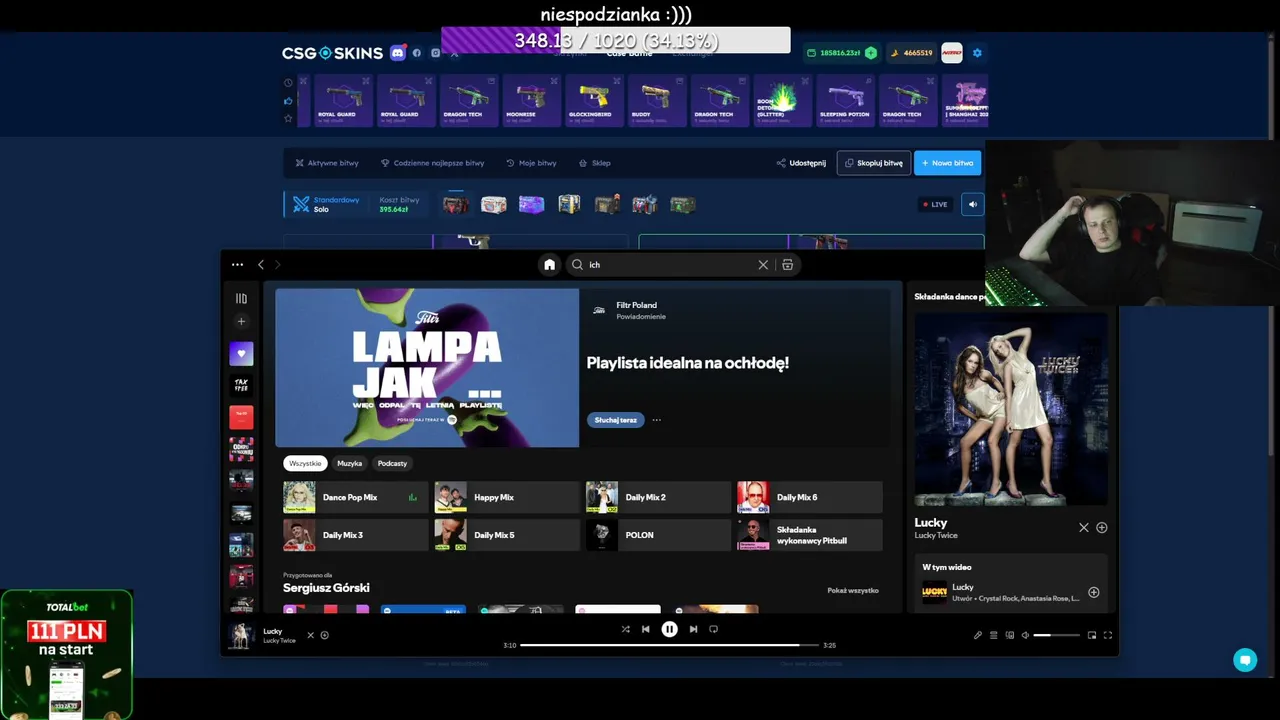
Task: Select the Wszystkie filter chip
Action: pos(305,463)
